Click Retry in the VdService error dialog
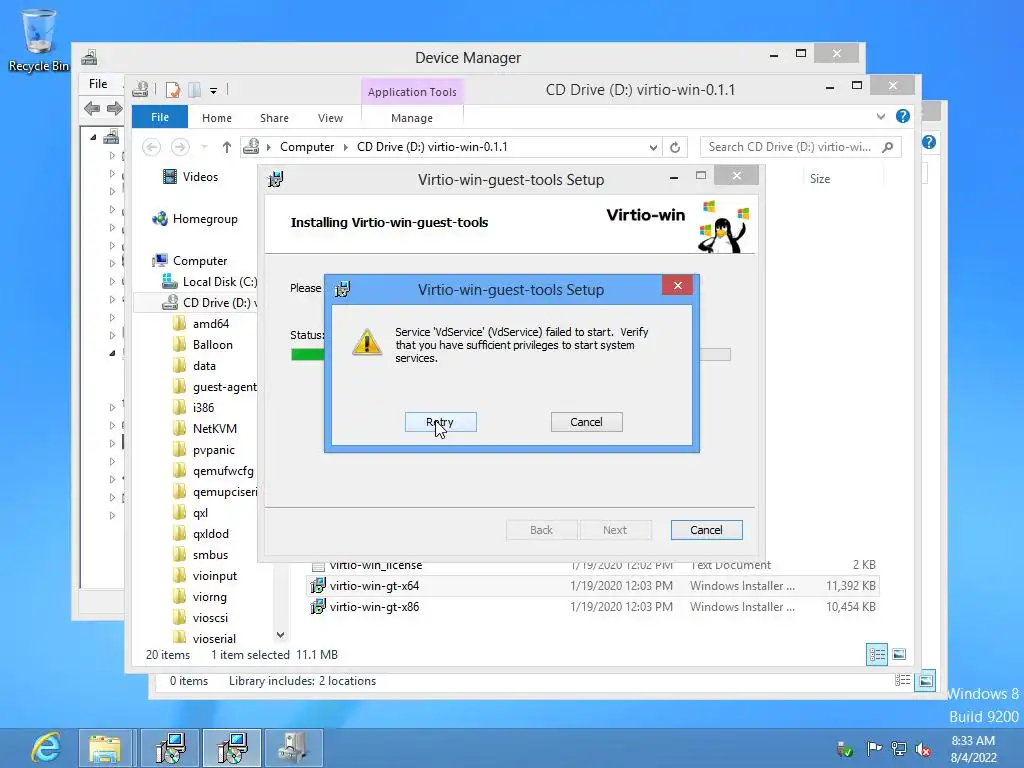The width and height of the screenshot is (1024, 768). coord(441,422)
